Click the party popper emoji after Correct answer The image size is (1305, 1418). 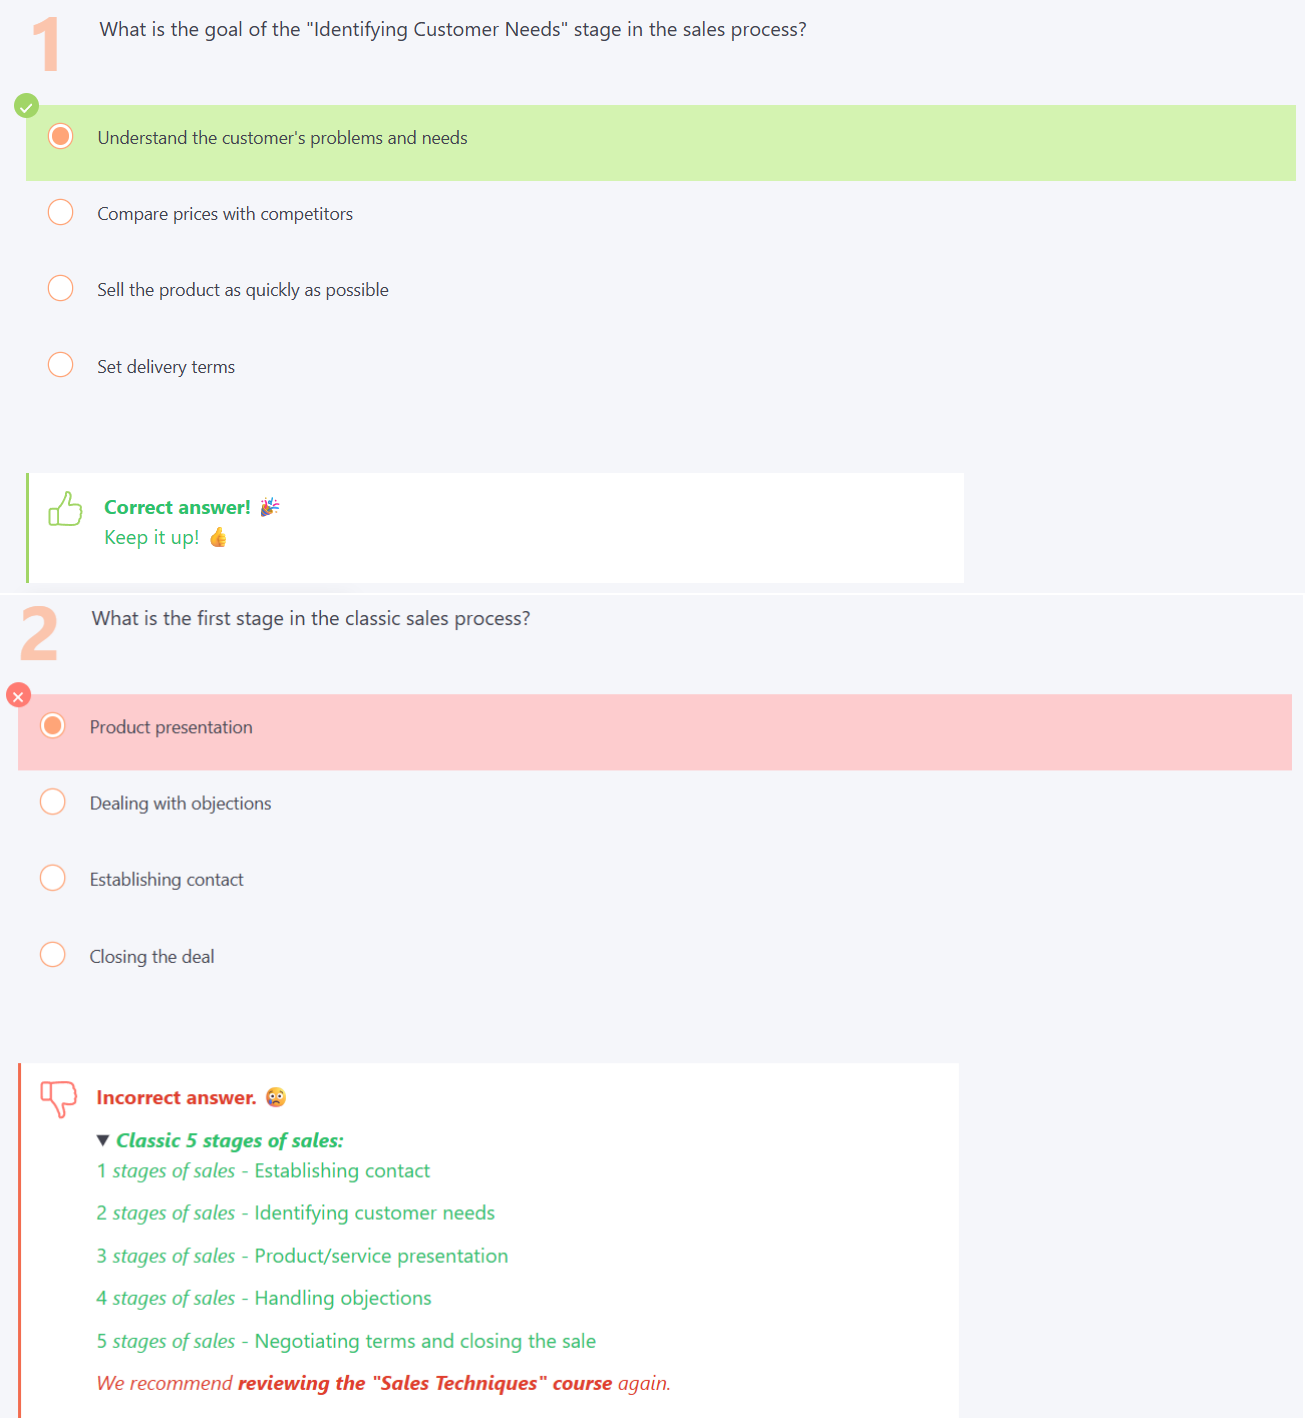point(270,507)
